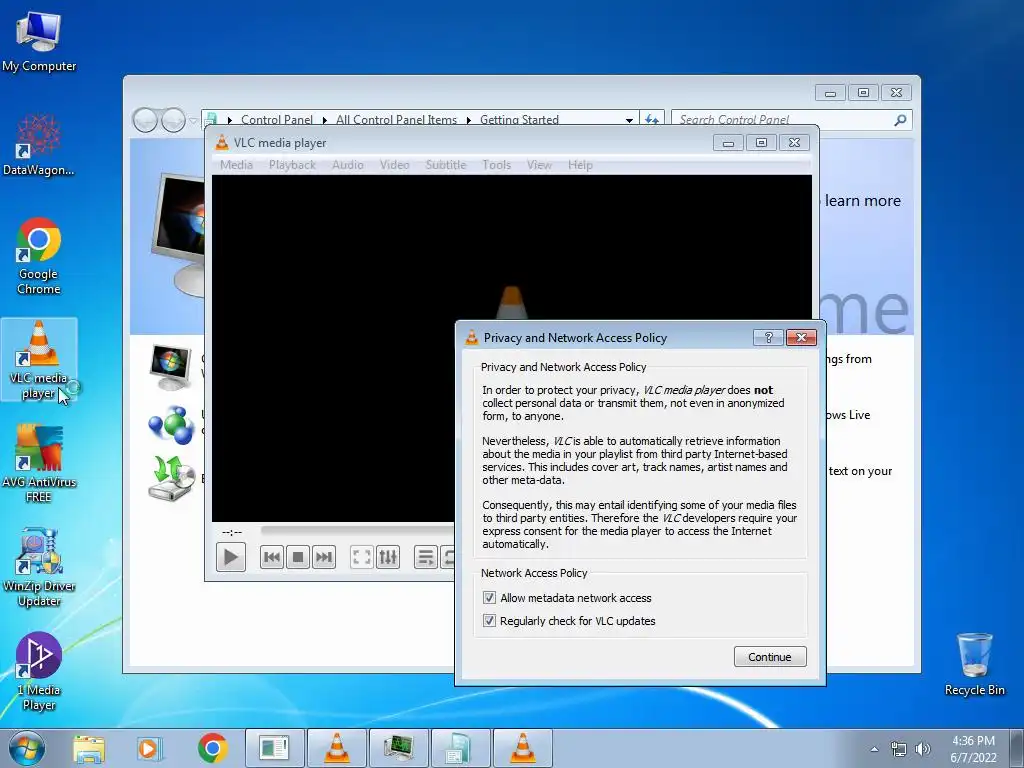The height and width of the screenshot is (768, 1024).
Task: Toggle VLC fullscreen mode
Action: pos(361,557)
